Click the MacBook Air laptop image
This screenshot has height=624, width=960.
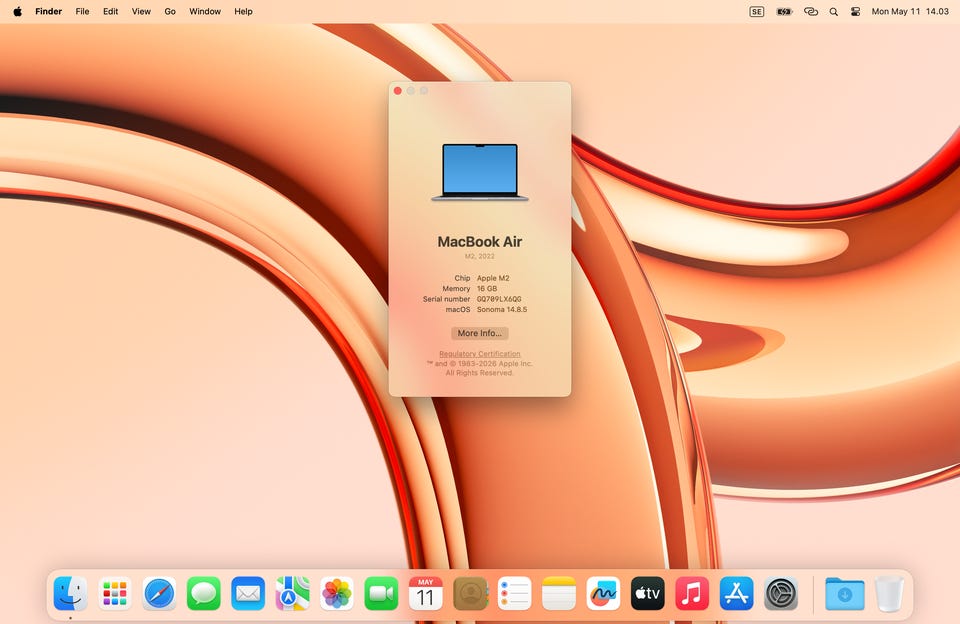(479, 172)
